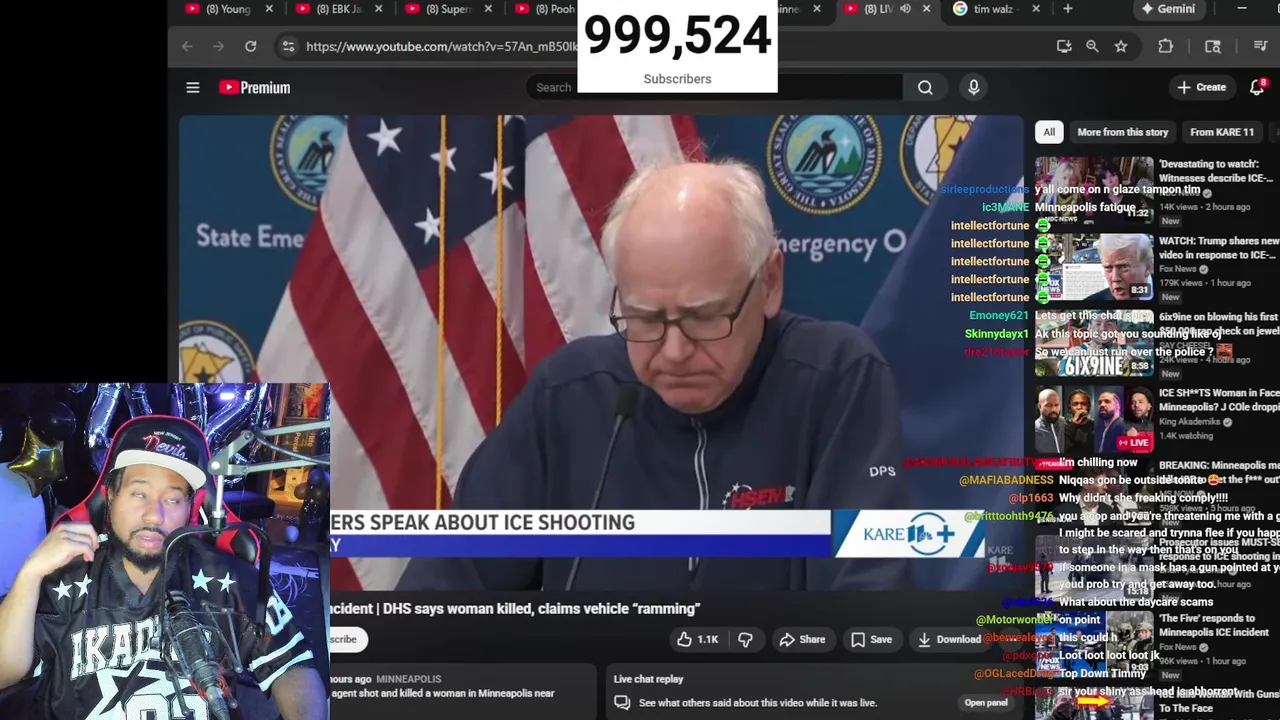This screenshot has height=720, width=1280.
Task: Open the YouTube hamburger guide menu
Action: point(193,87)
